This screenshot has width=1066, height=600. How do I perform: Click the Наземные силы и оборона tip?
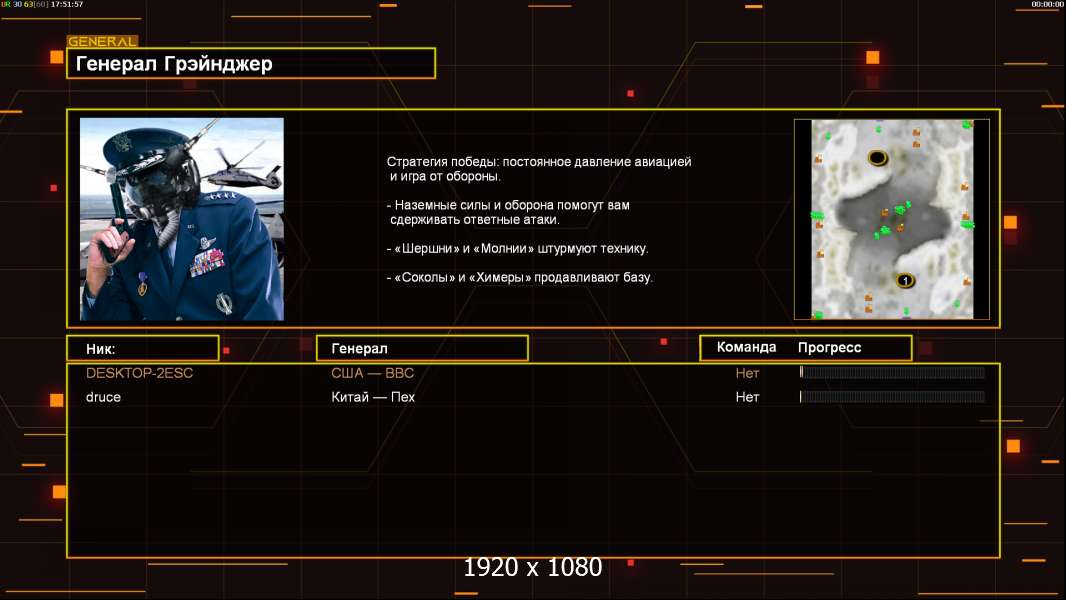(x=509, y=212)
